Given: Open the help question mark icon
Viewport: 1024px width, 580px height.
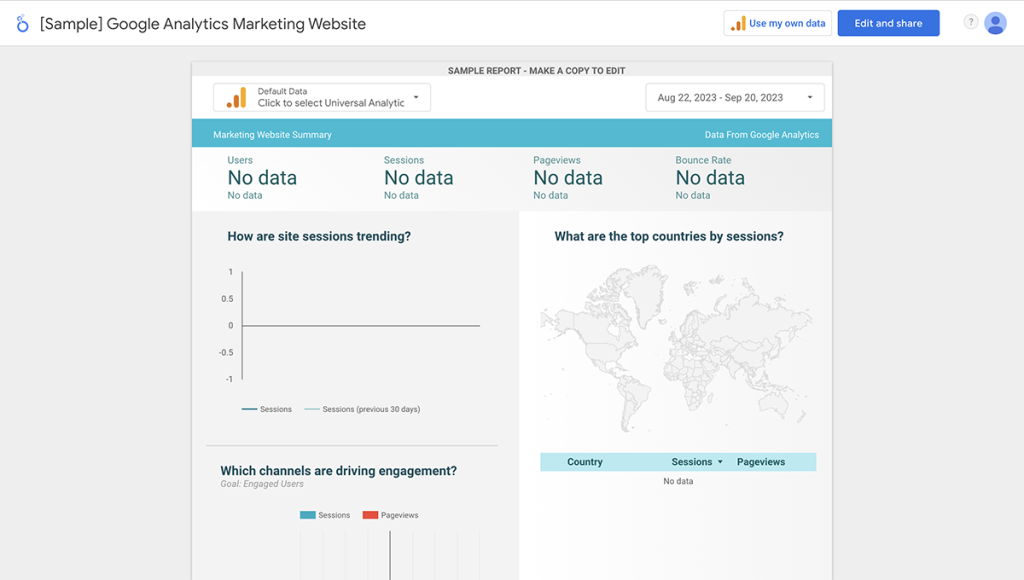Looking at the screenshot, I should pyautogui.click(x=970, y=22).
